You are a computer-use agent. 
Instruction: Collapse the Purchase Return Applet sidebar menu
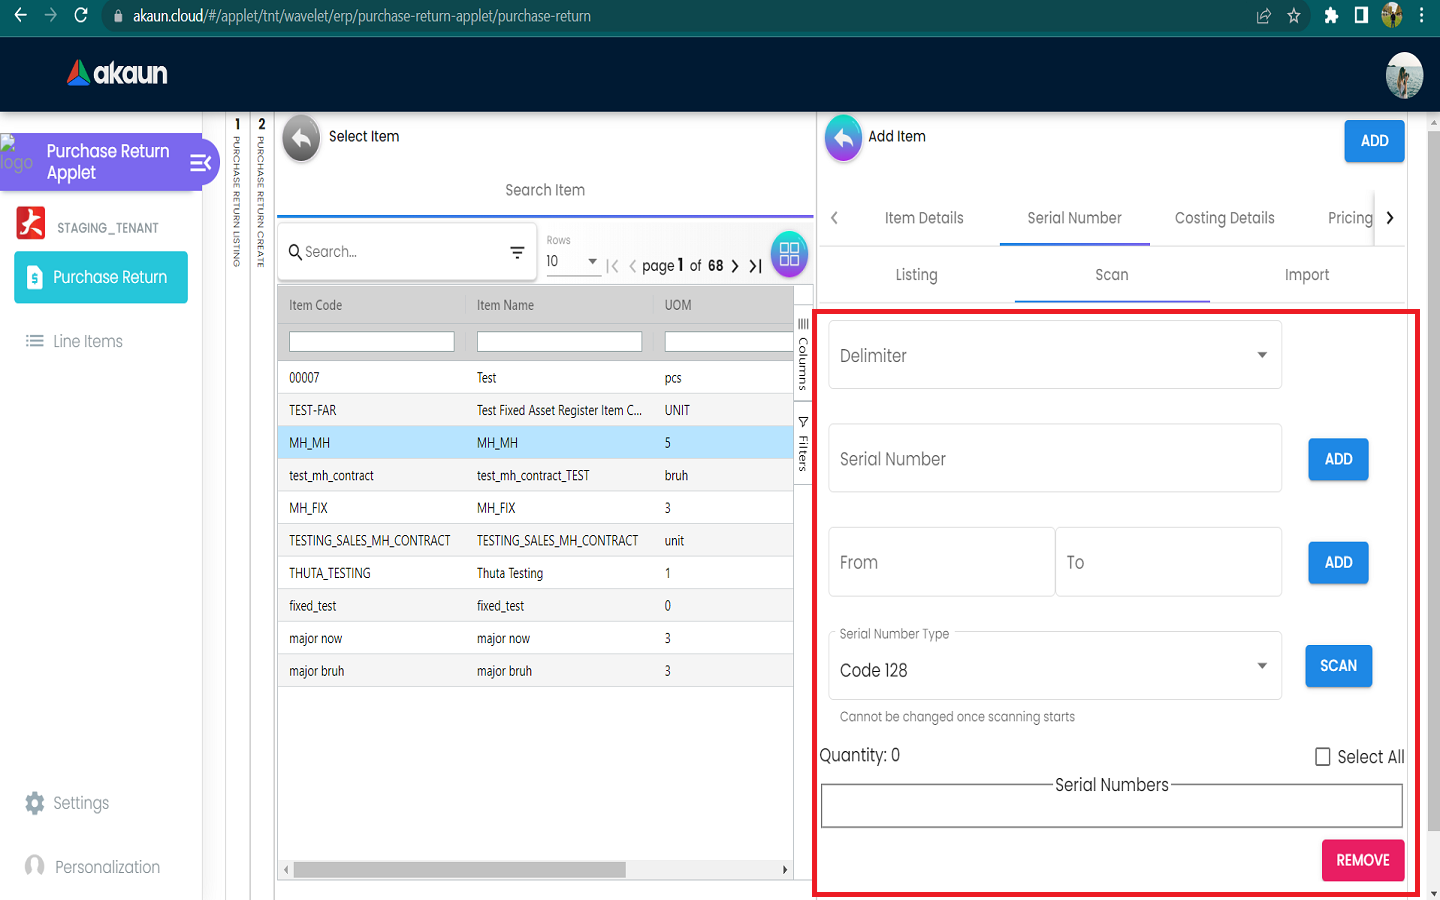(200, 163)
